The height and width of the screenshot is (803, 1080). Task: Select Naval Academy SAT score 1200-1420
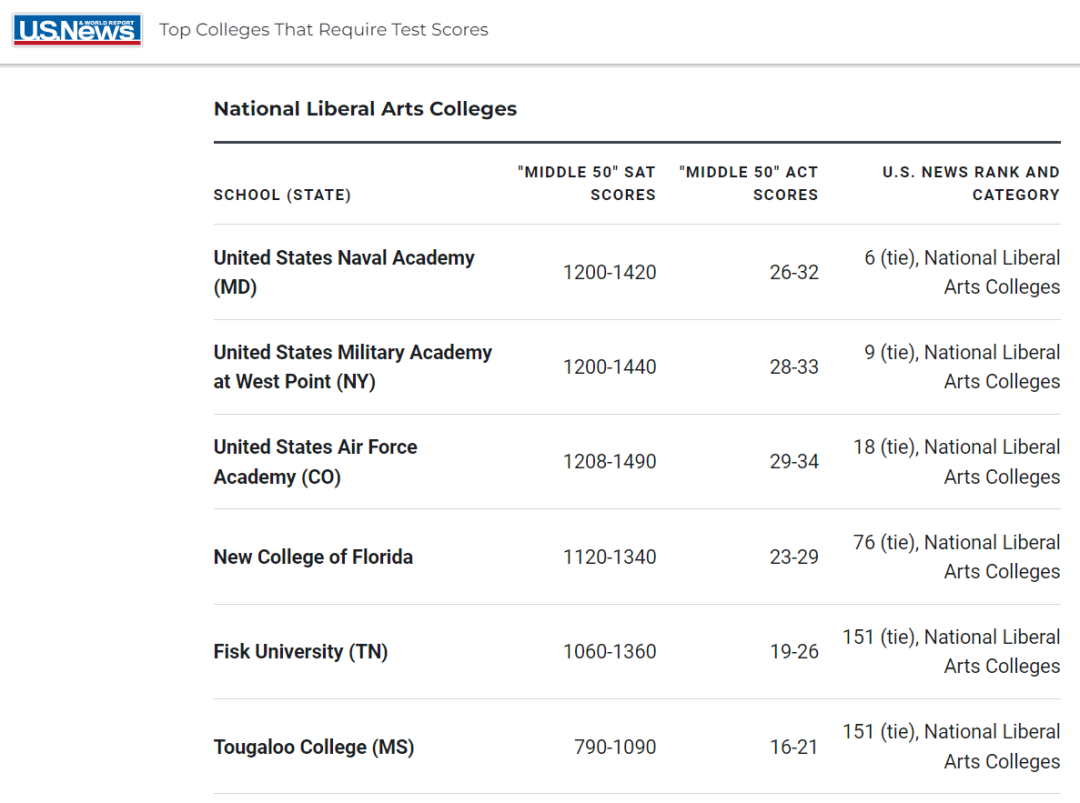click(x=610, y=273)
